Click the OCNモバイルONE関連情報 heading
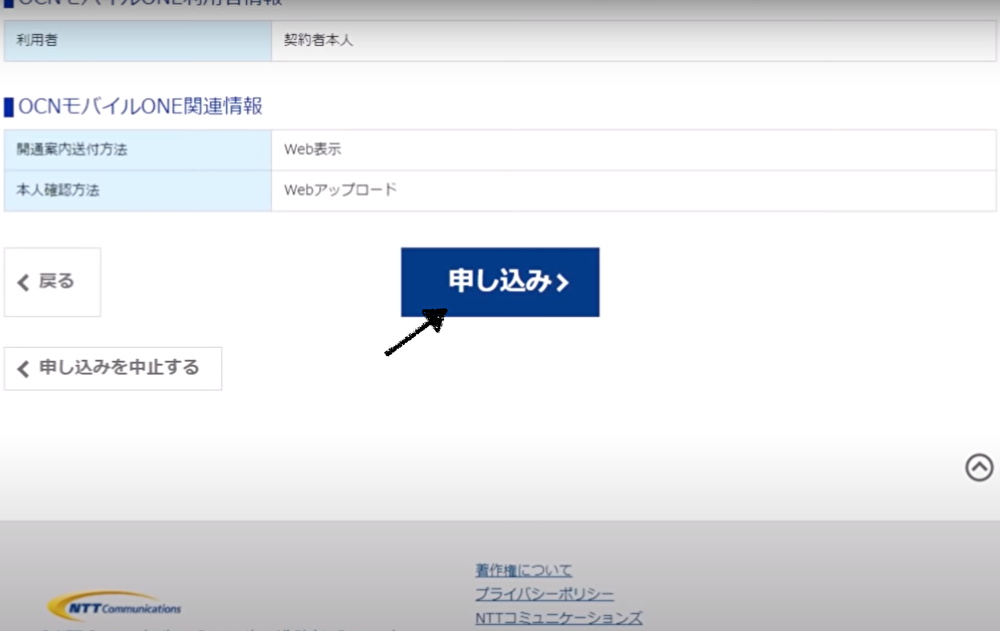Image resolution: width=1000 pixels, height=631 pixels. [x=140, y=107]
